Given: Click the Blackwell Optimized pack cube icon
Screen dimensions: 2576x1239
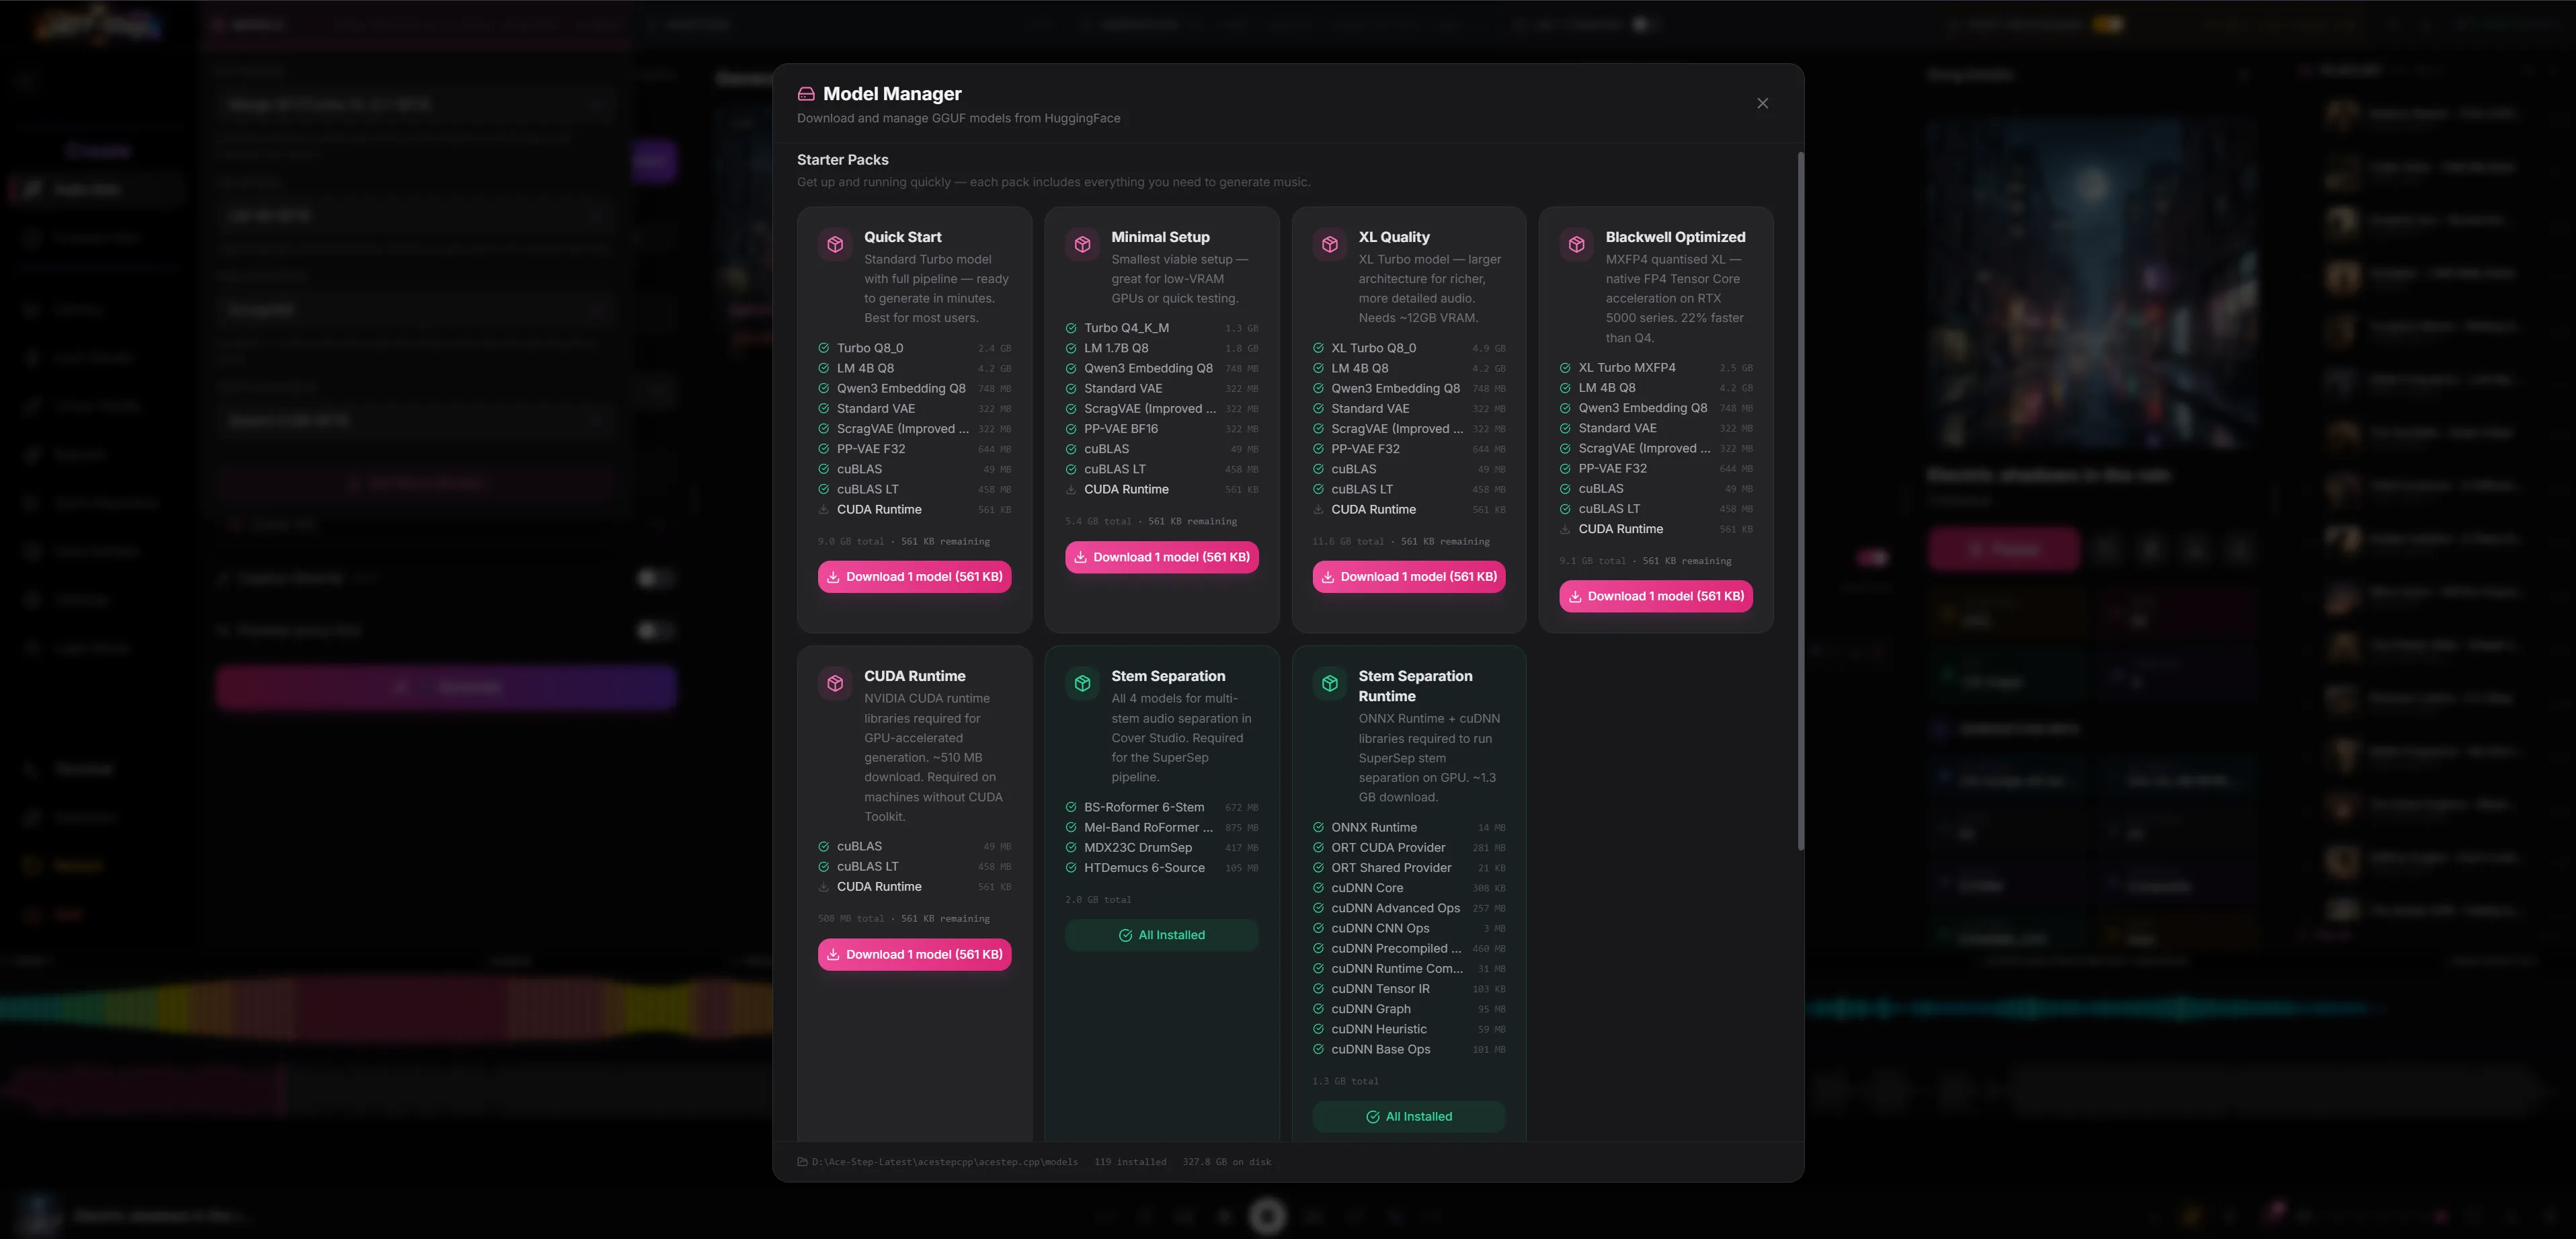Looking at the screenshot, I should 1576,244.
